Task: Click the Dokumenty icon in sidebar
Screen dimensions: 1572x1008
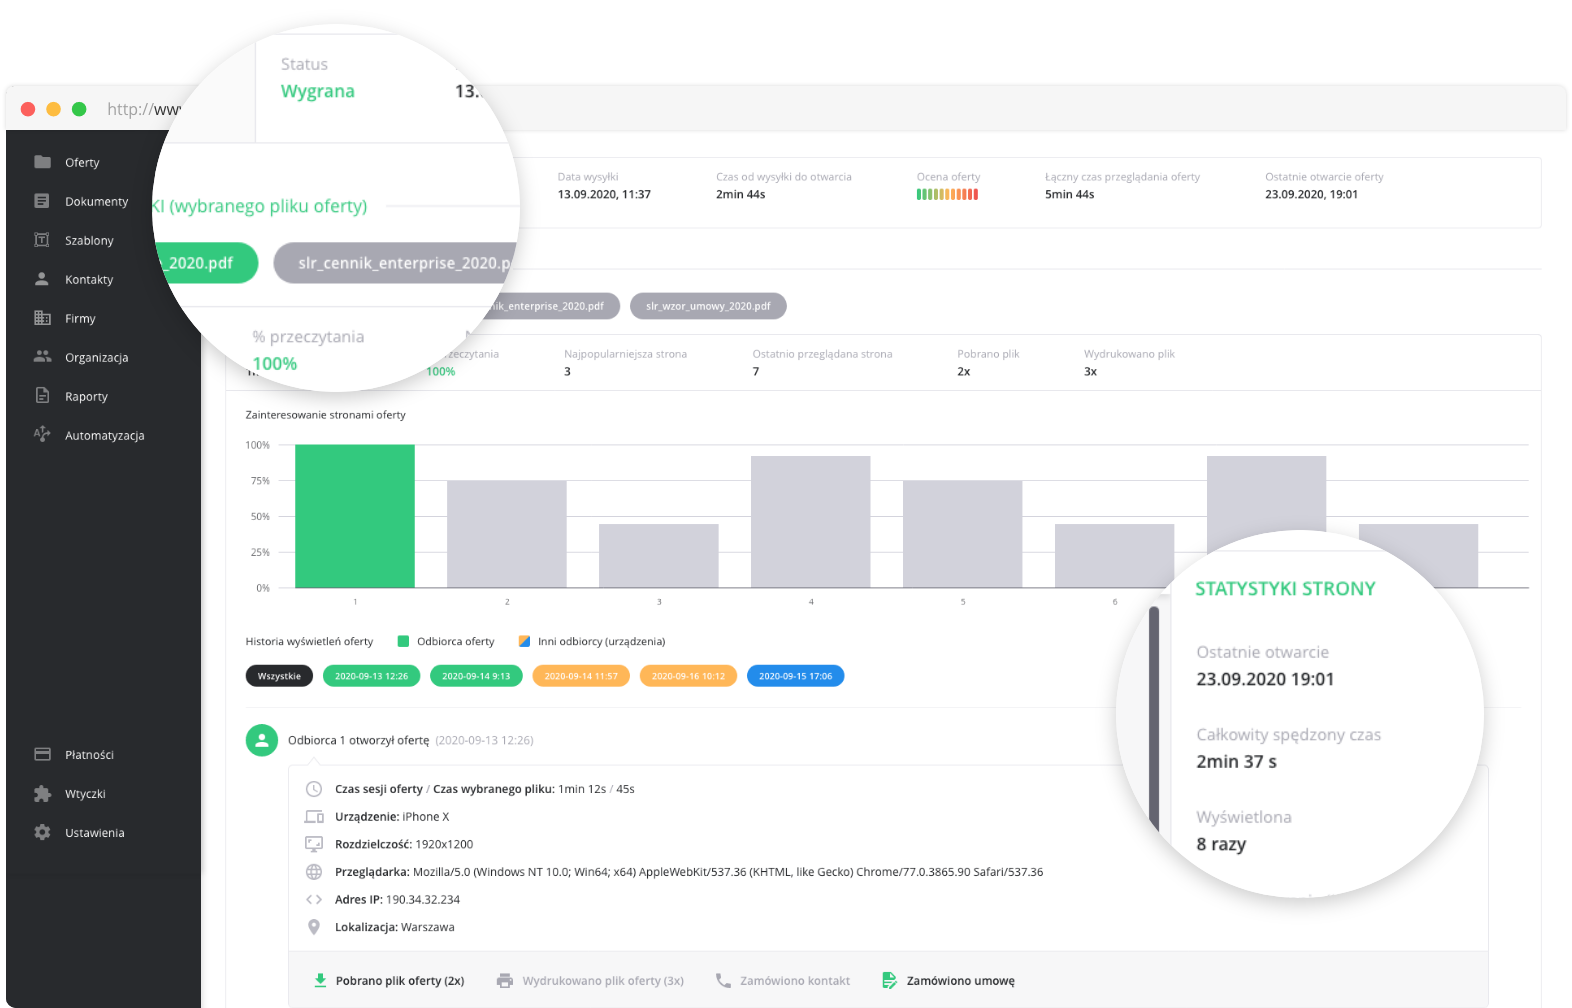Action: coord(42,201)
